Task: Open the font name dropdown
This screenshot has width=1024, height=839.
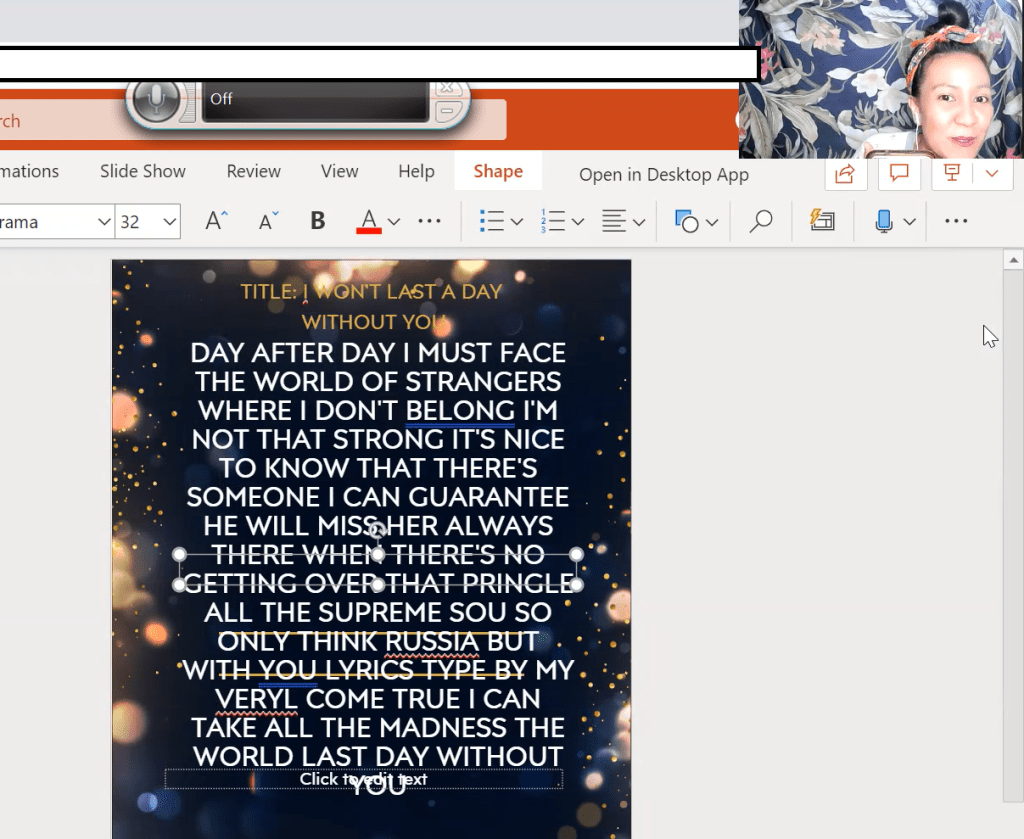Action: pyautogui.click(x=104, y=221)
